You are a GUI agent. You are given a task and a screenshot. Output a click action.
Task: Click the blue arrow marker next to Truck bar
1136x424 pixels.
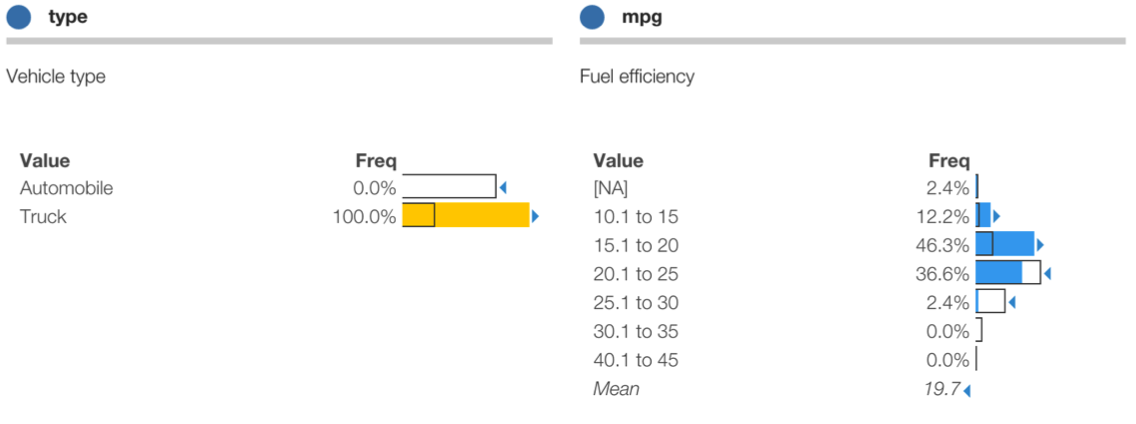(x=535, y=216)
